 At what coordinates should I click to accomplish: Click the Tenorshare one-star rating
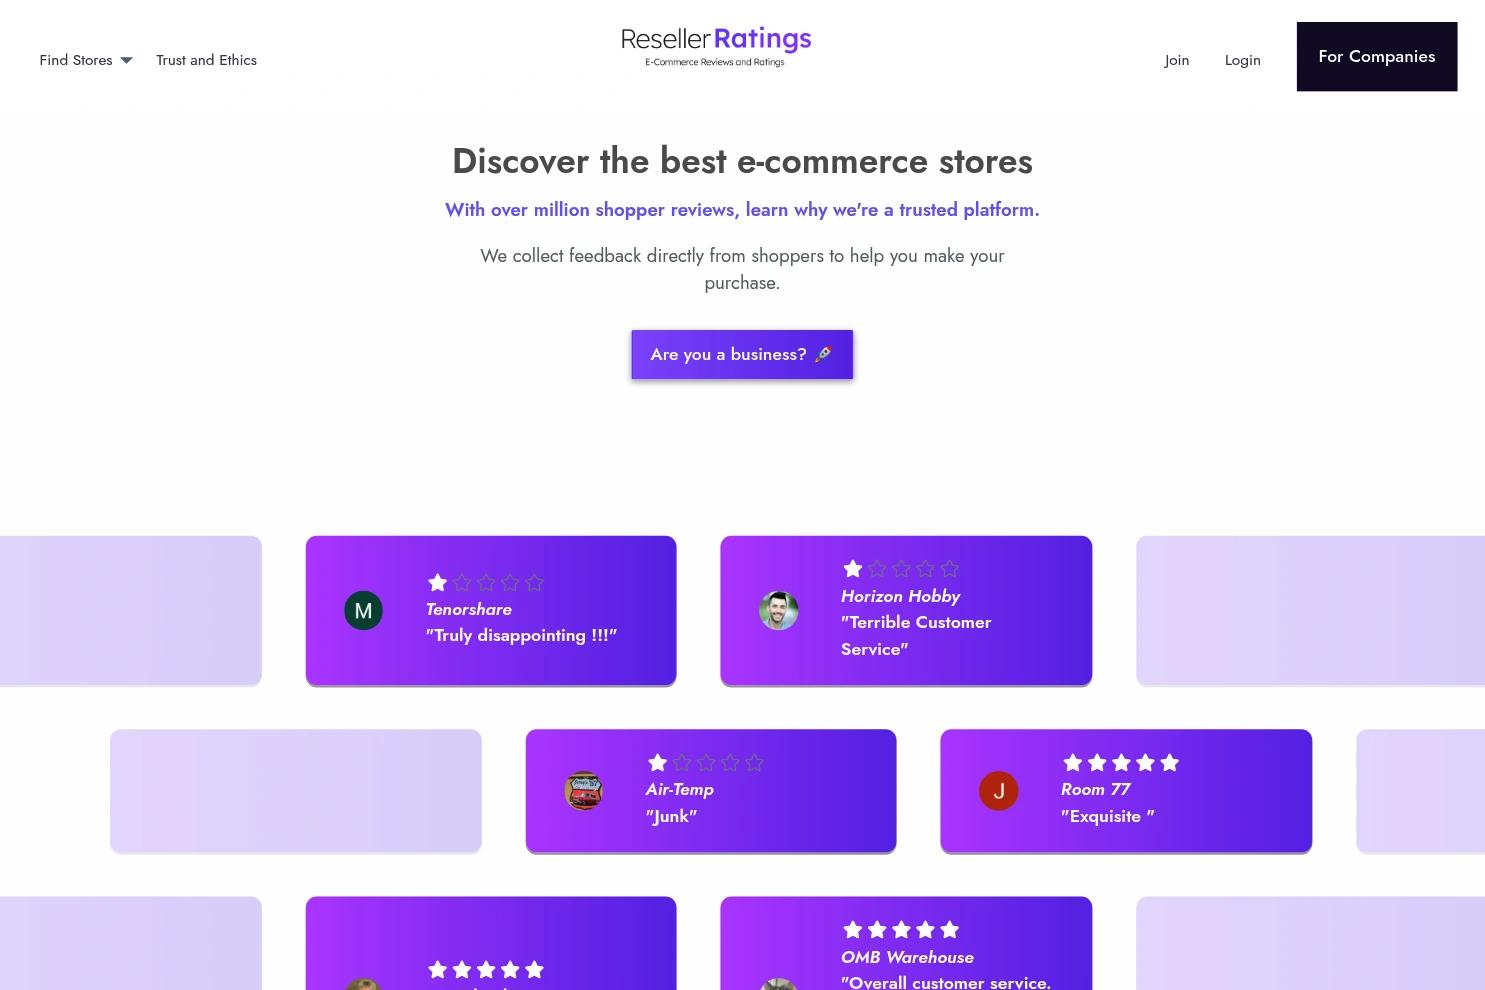click(486, 582)
